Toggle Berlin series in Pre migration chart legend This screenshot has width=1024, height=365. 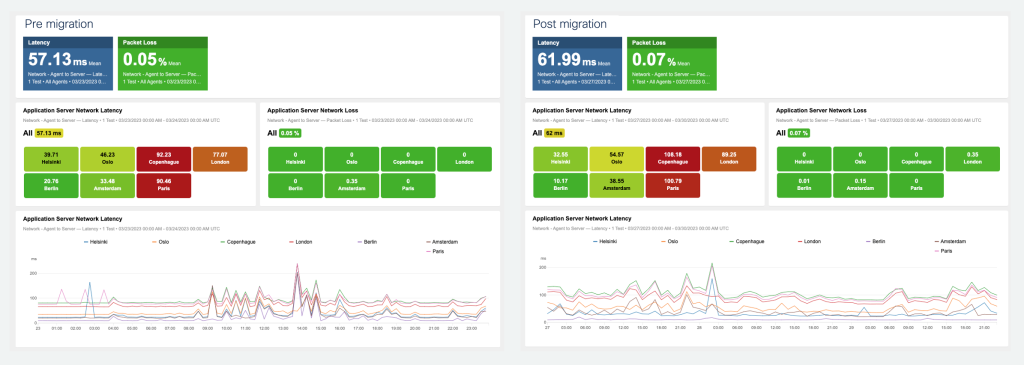pos(368,242)
